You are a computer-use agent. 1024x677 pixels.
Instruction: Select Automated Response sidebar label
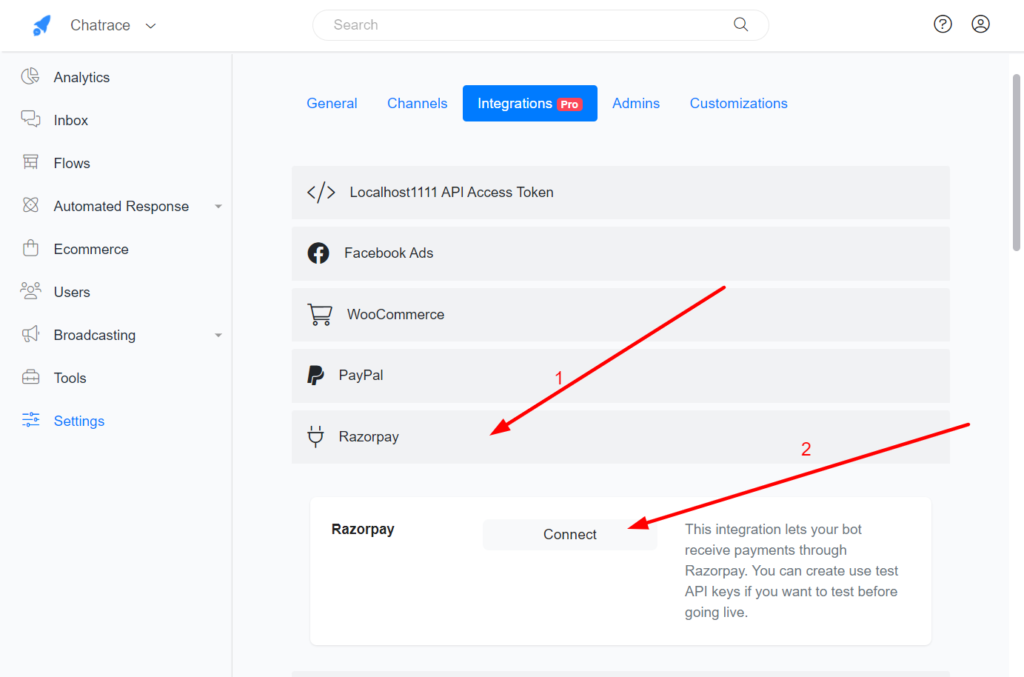(121, 206)
